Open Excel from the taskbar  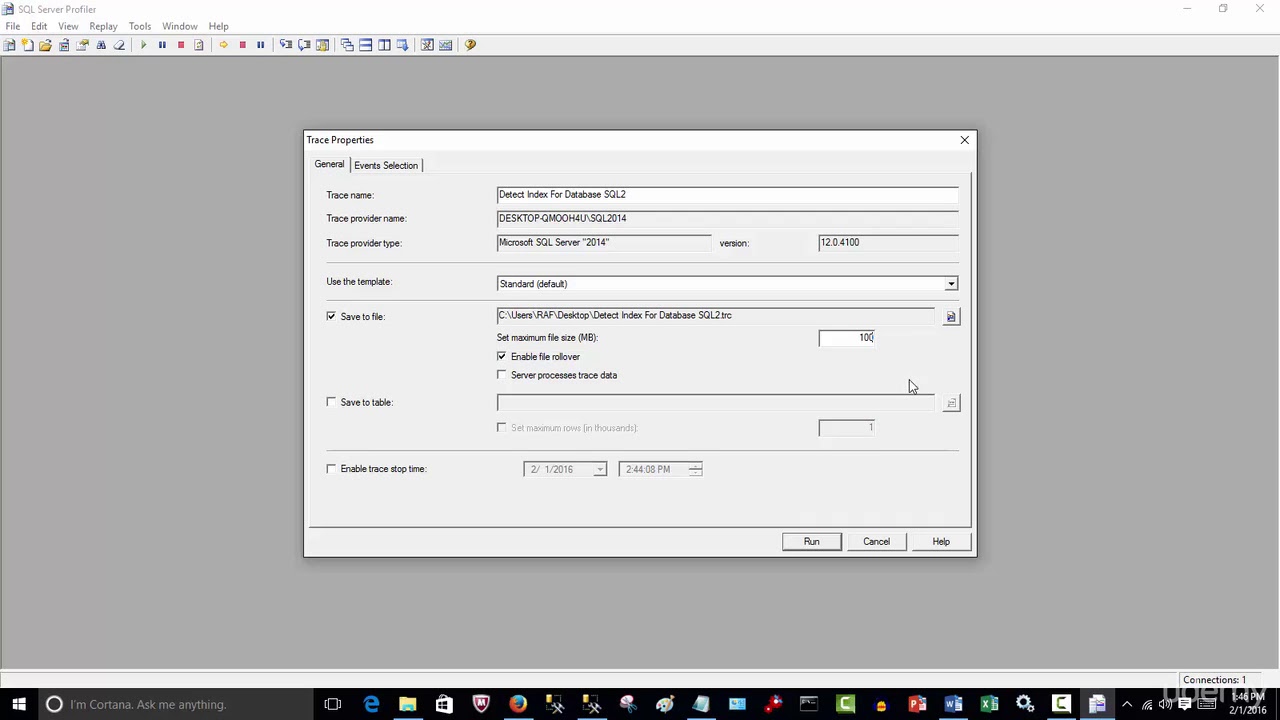(990, 704)
